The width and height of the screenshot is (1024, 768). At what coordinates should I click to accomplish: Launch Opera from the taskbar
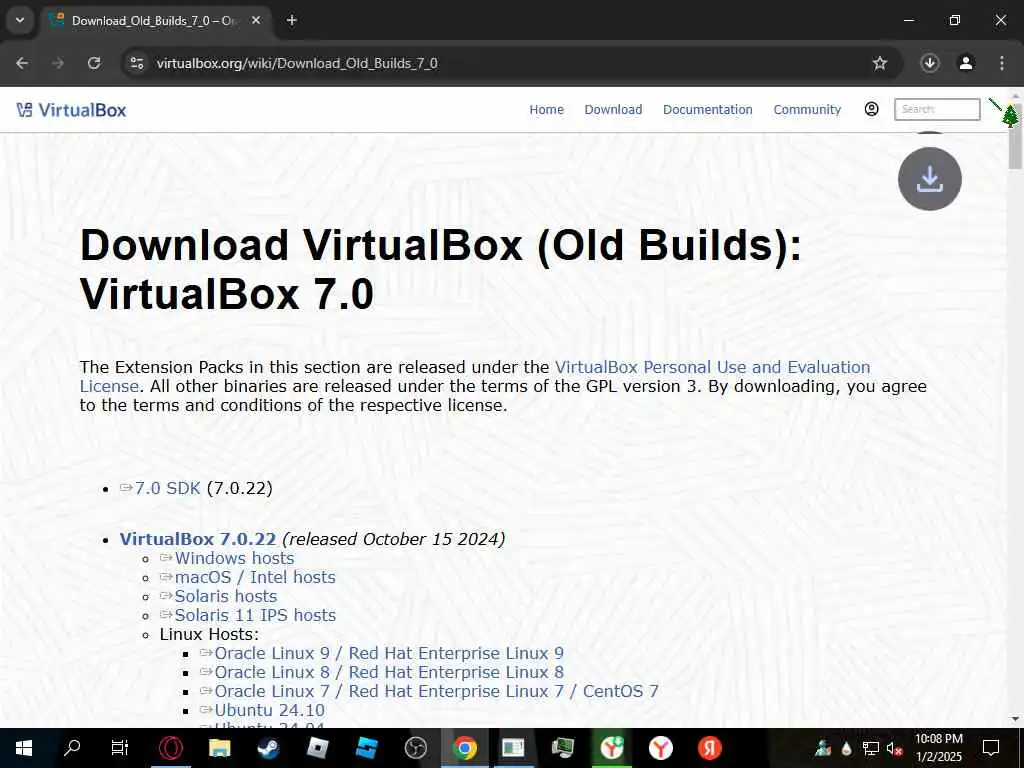(170, 748)
